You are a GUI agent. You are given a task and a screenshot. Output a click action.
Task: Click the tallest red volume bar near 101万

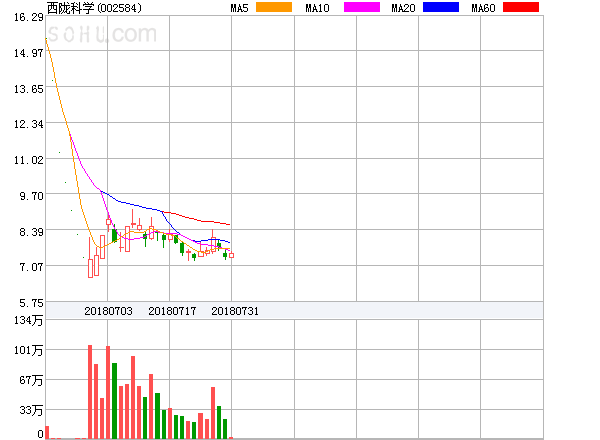(x=90, y=392)
